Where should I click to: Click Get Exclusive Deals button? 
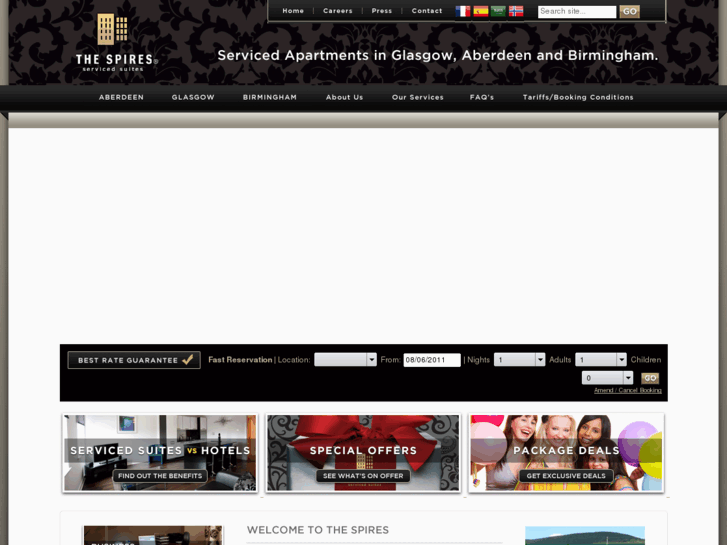[x=566, y=476]
